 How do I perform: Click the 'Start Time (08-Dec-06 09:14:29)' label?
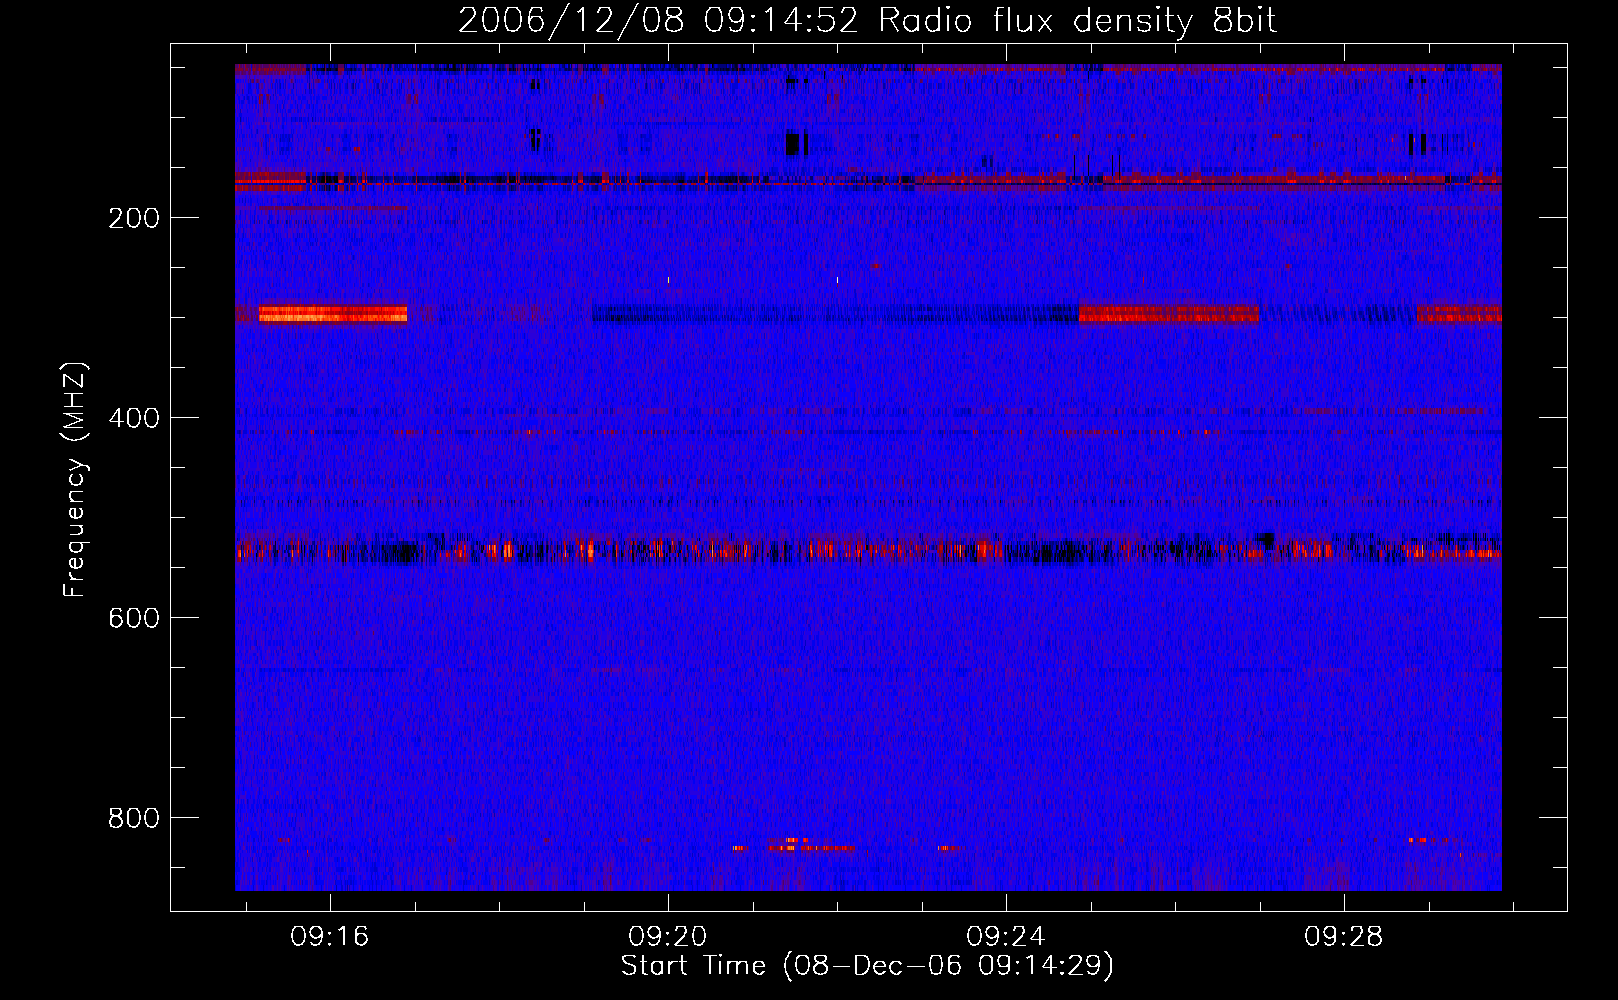click(867, 966)
